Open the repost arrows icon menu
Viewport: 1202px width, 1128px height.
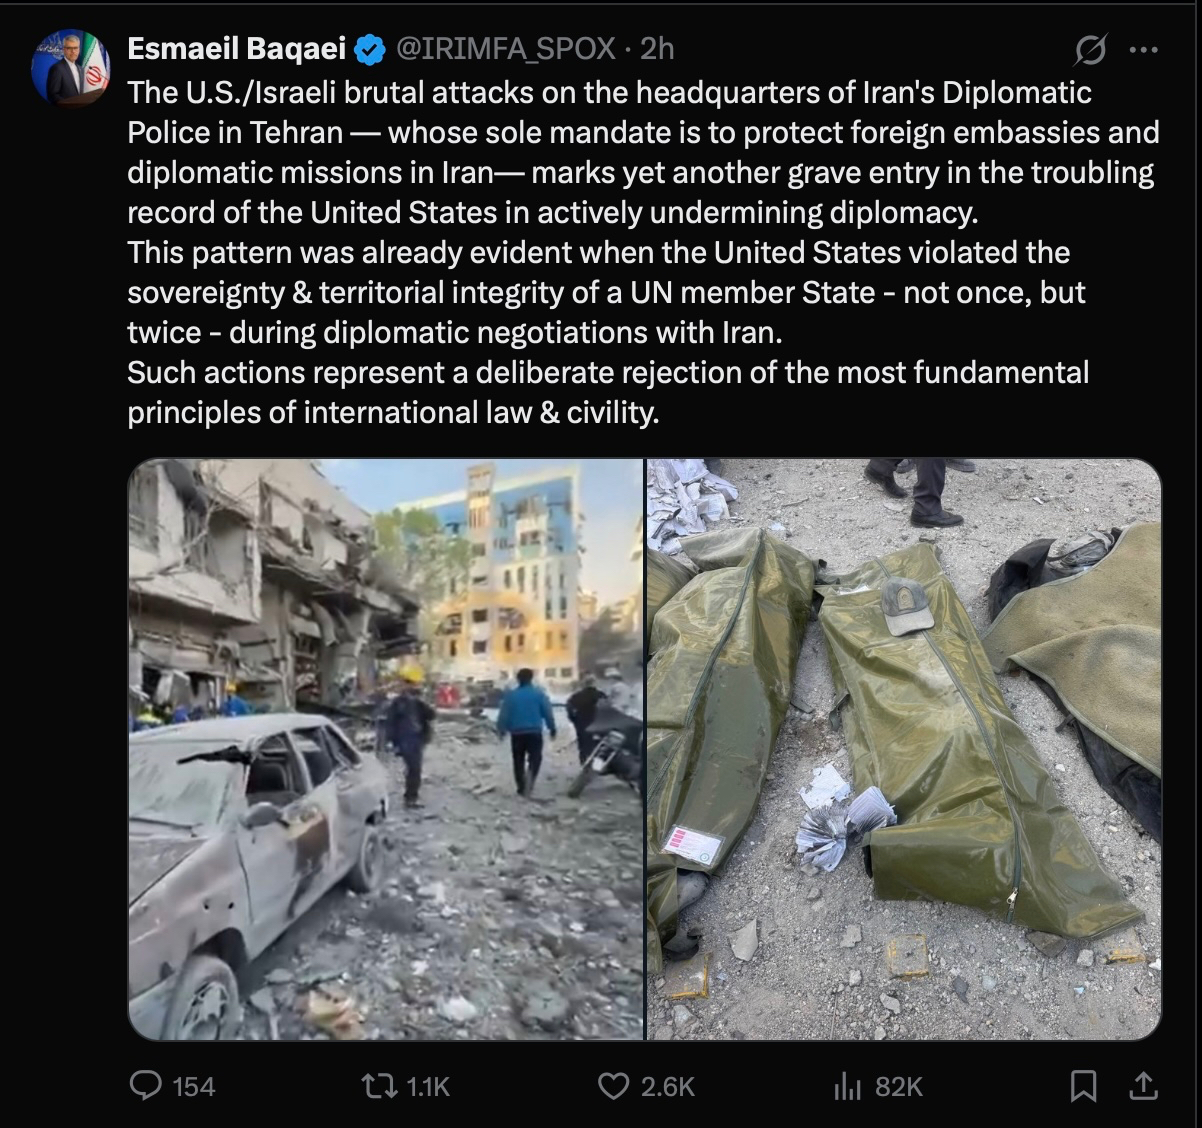[x=379, y=1086]
